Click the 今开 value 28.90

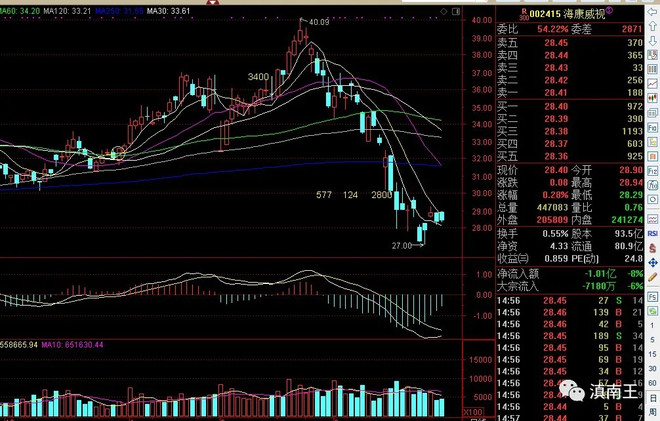coord(631,170)
